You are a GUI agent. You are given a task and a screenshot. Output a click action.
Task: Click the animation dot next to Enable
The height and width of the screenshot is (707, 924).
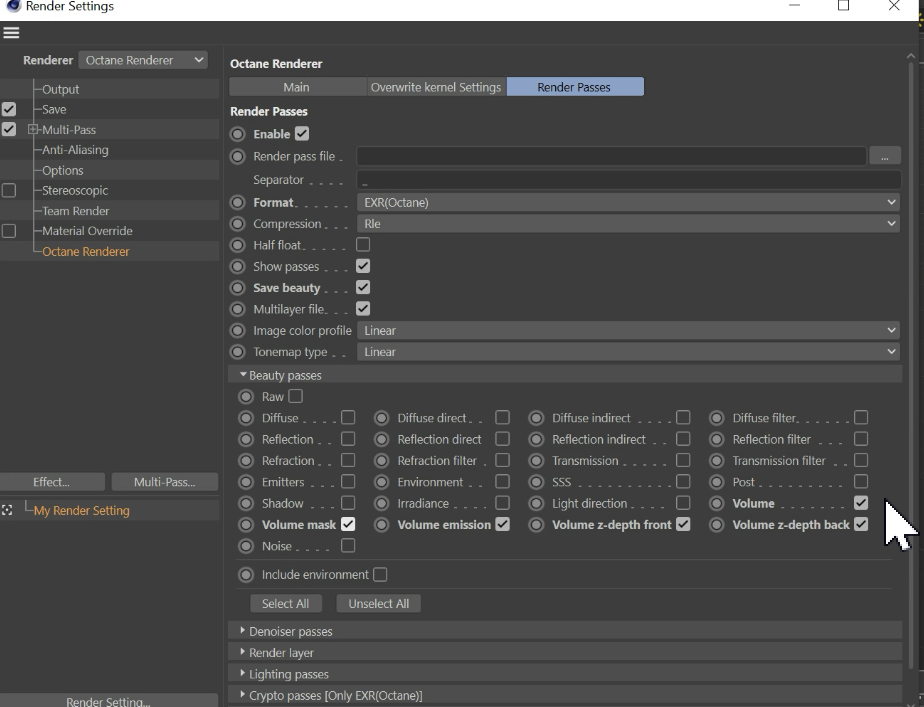pyautogui.click(x=237, y=134)
